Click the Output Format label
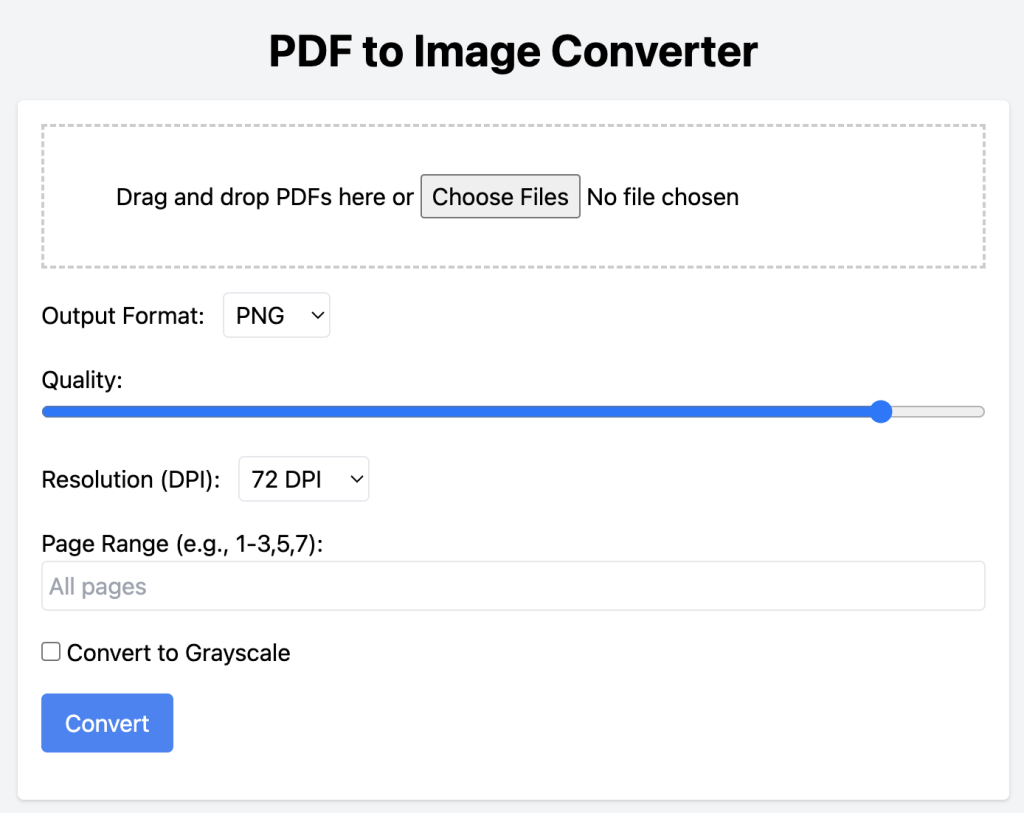Viewport: 1024px width, 813px height. (122, 315)
